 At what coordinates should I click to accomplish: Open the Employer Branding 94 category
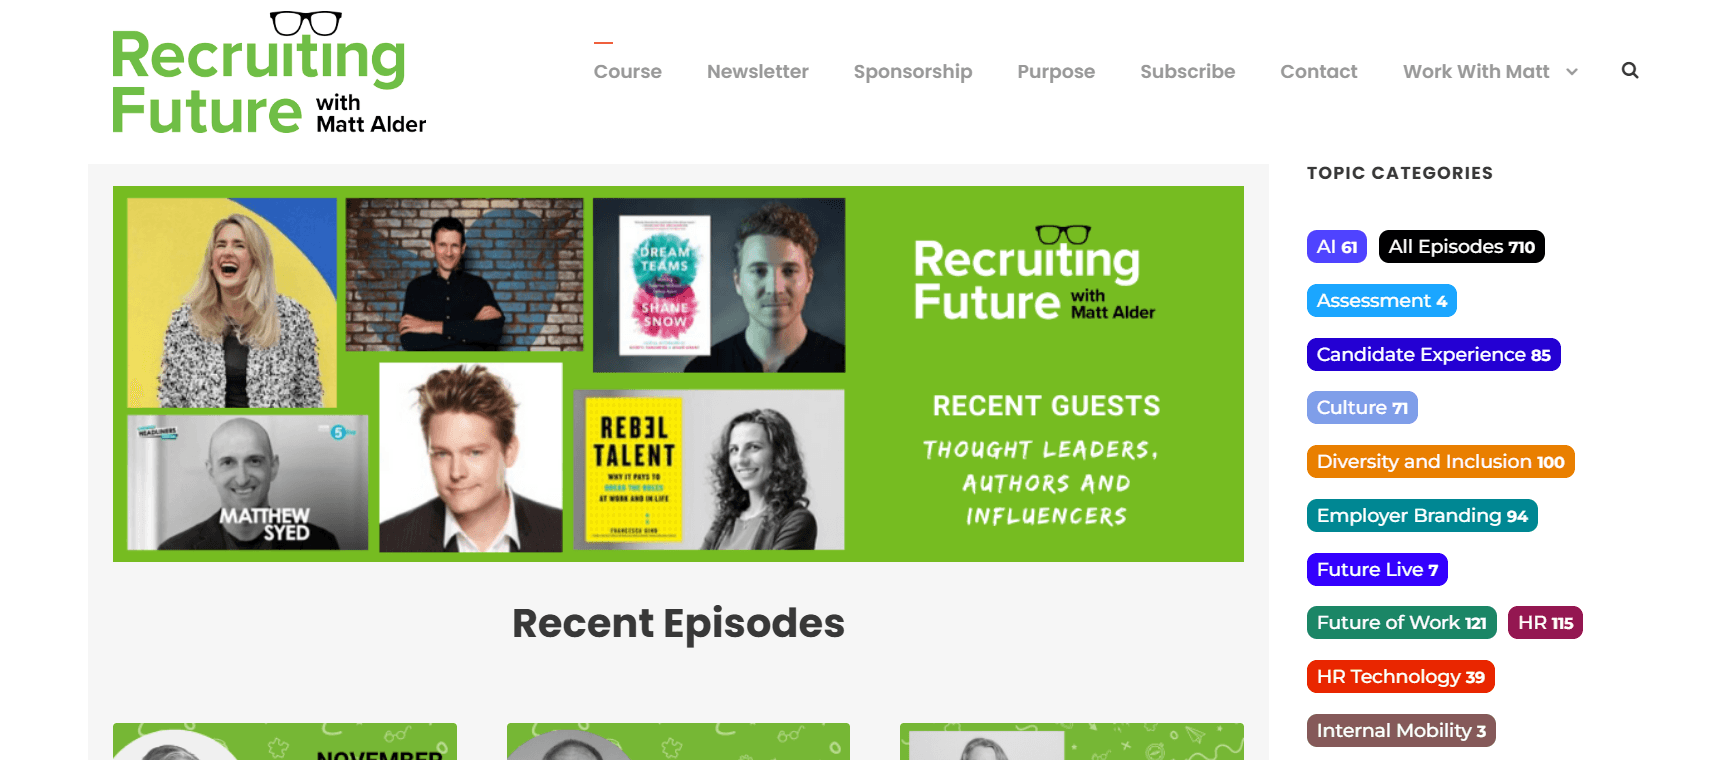pyautogui.click(x=1422, y=516)
